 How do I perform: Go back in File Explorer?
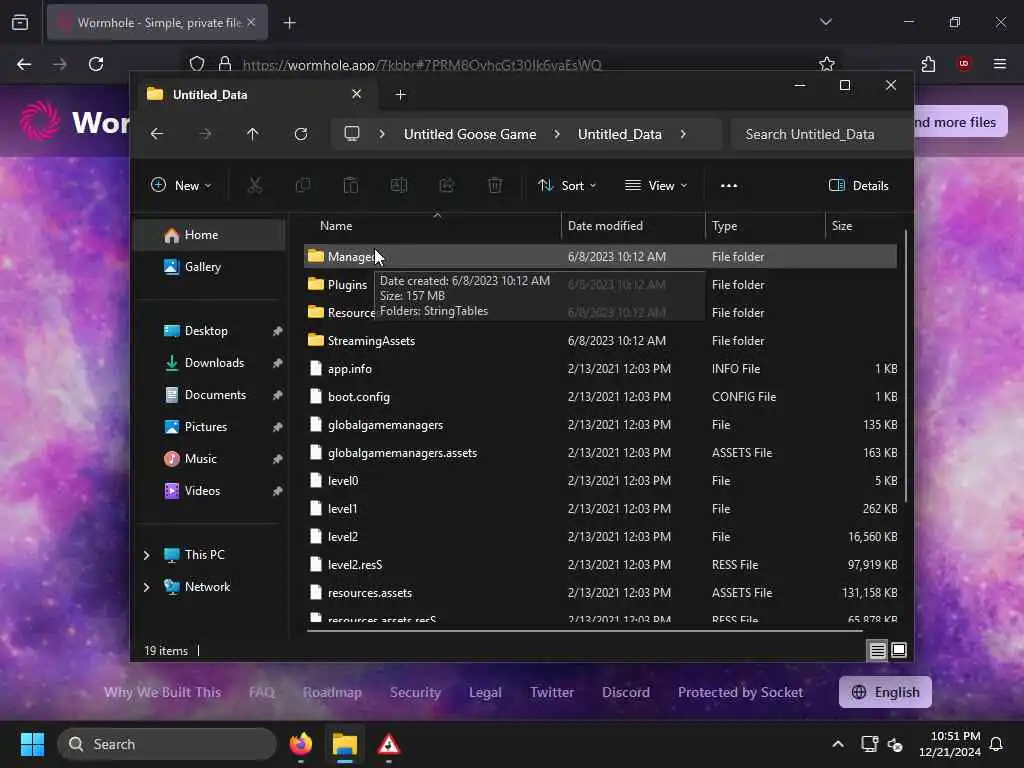[157, 134]
